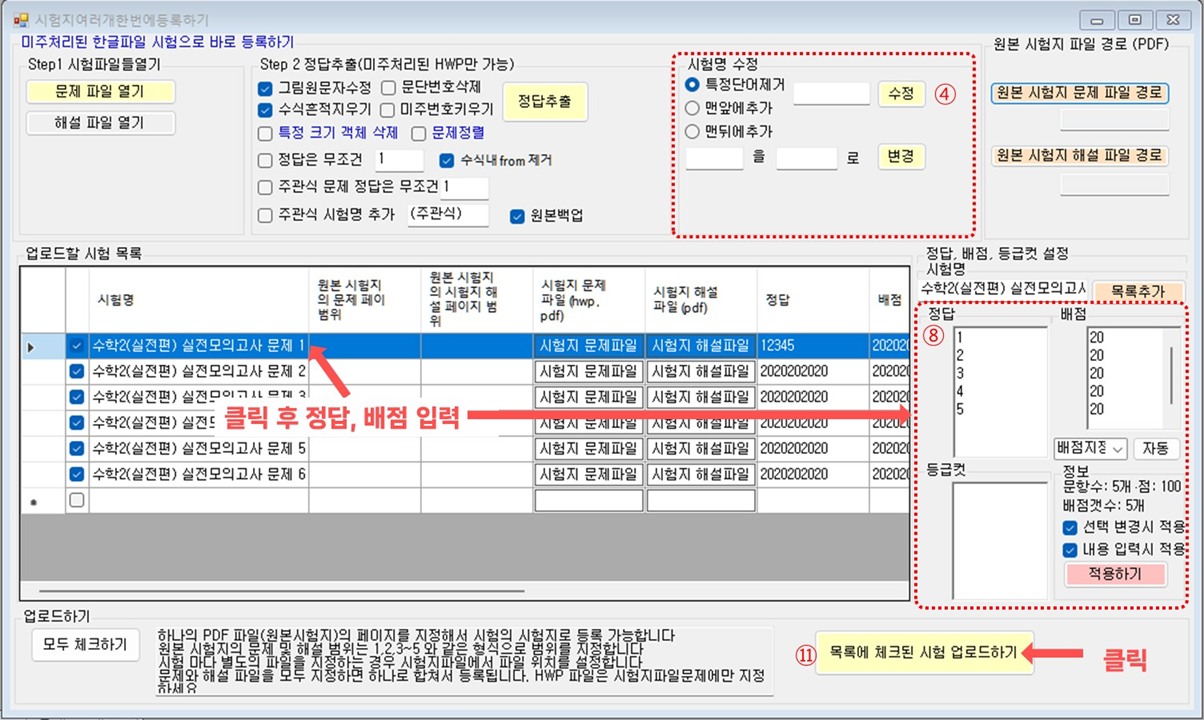Uncheck the 수식흔적지우기 option

point(266,110)
